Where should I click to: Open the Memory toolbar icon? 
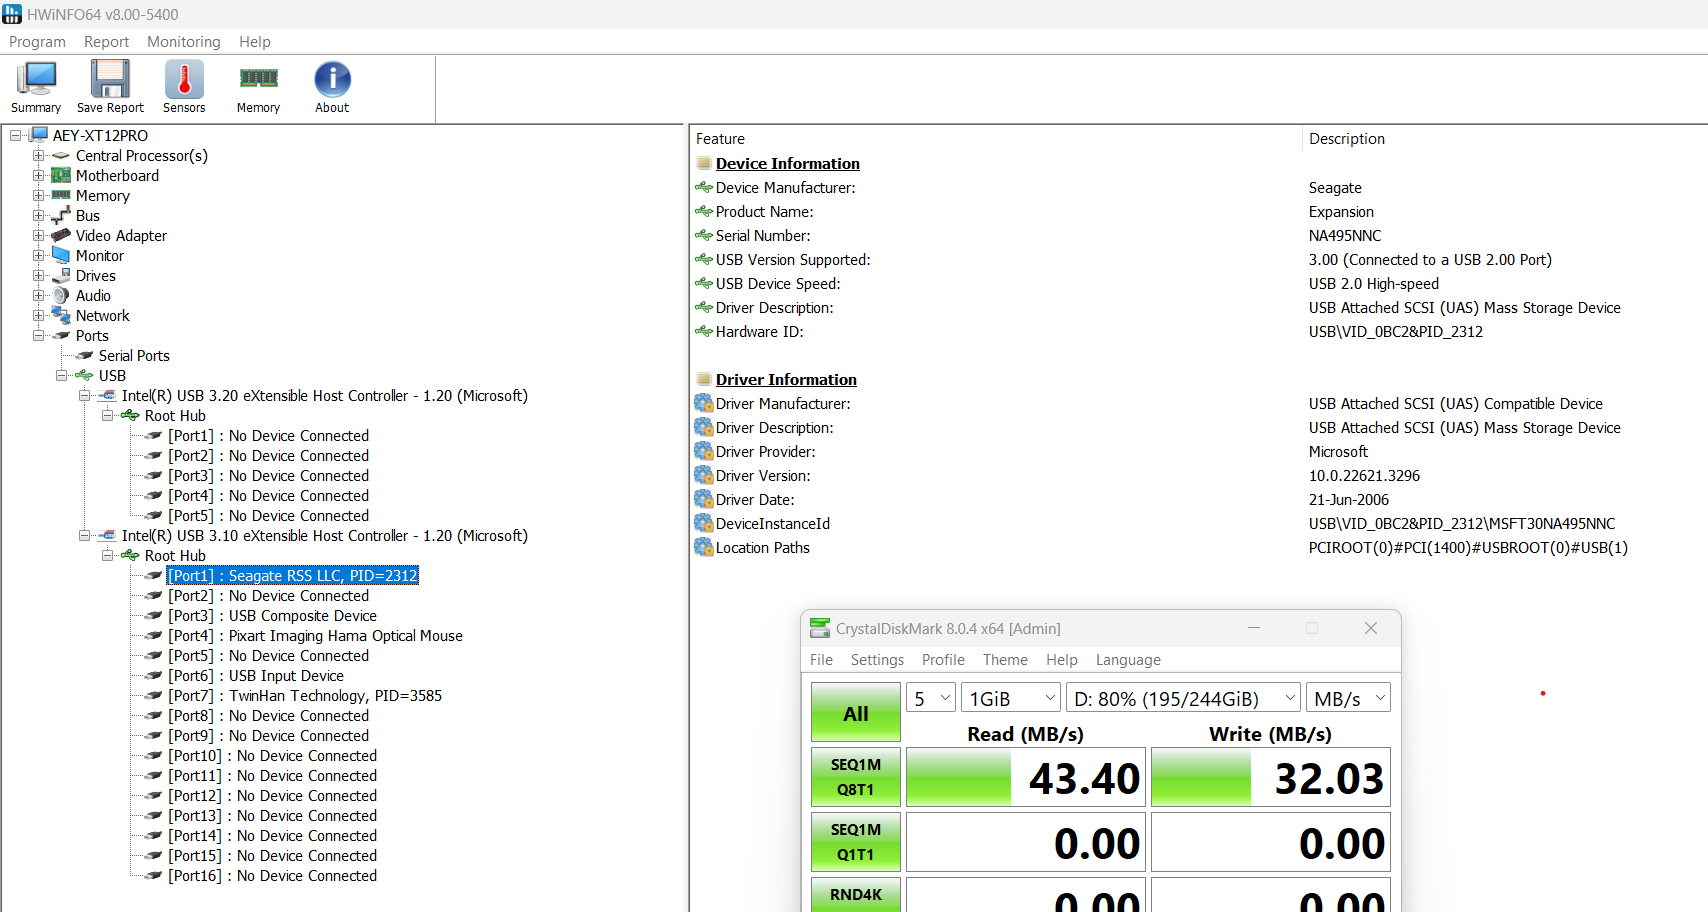point(258,87)
